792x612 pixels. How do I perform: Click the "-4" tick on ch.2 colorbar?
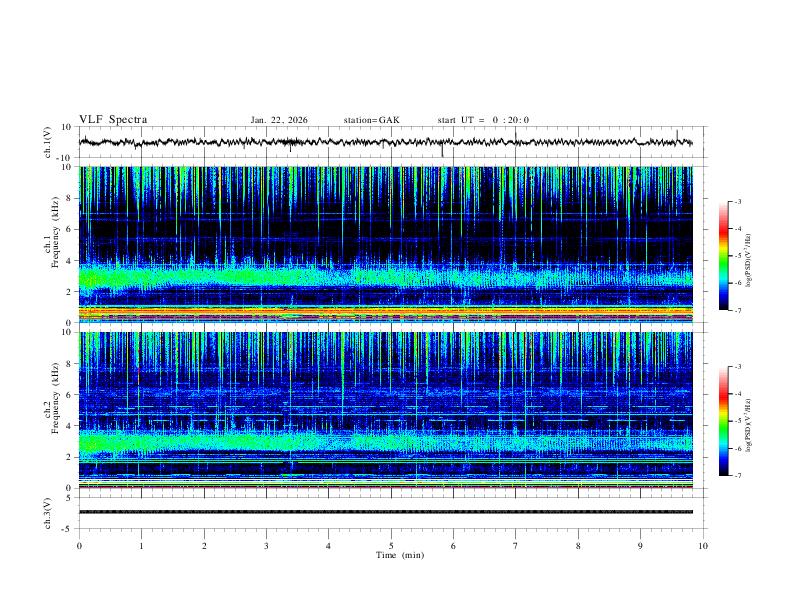coord(738,394)
